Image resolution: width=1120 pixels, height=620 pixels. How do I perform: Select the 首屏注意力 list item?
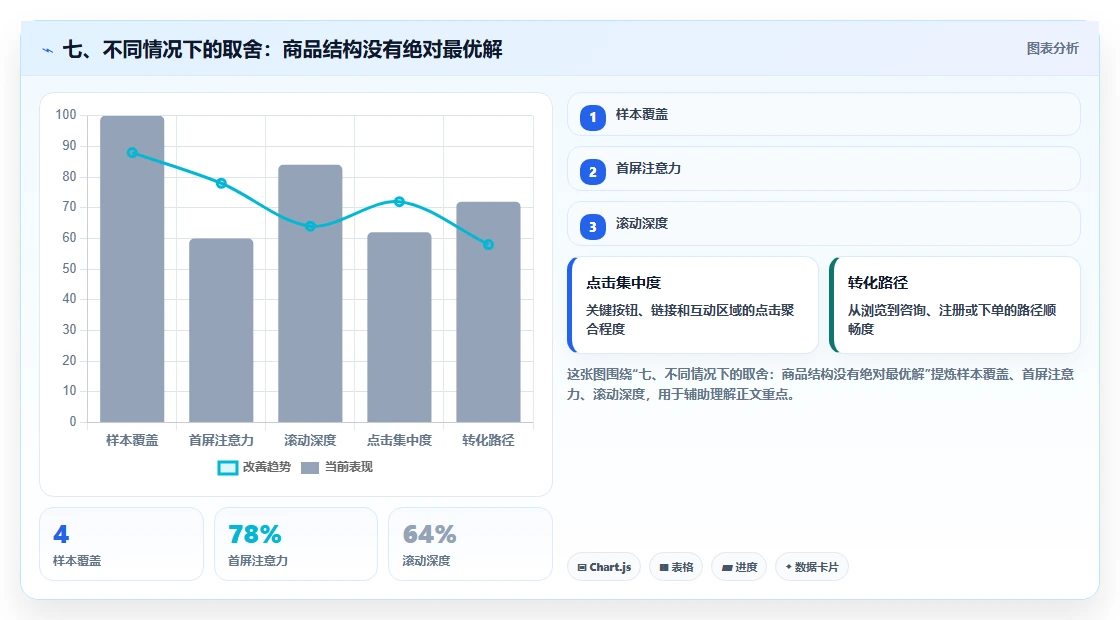click(824, 169)
